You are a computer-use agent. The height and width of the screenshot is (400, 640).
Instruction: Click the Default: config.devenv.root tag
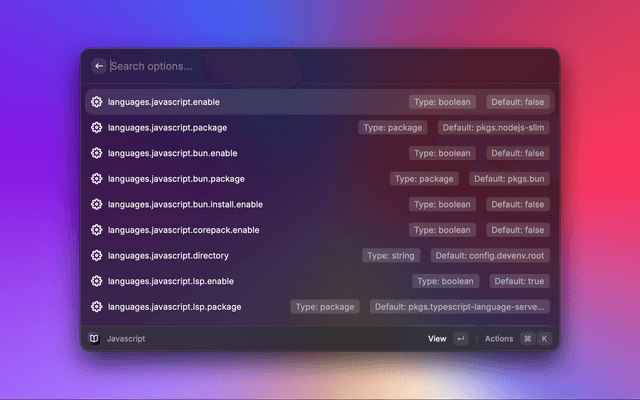[489, 256]
